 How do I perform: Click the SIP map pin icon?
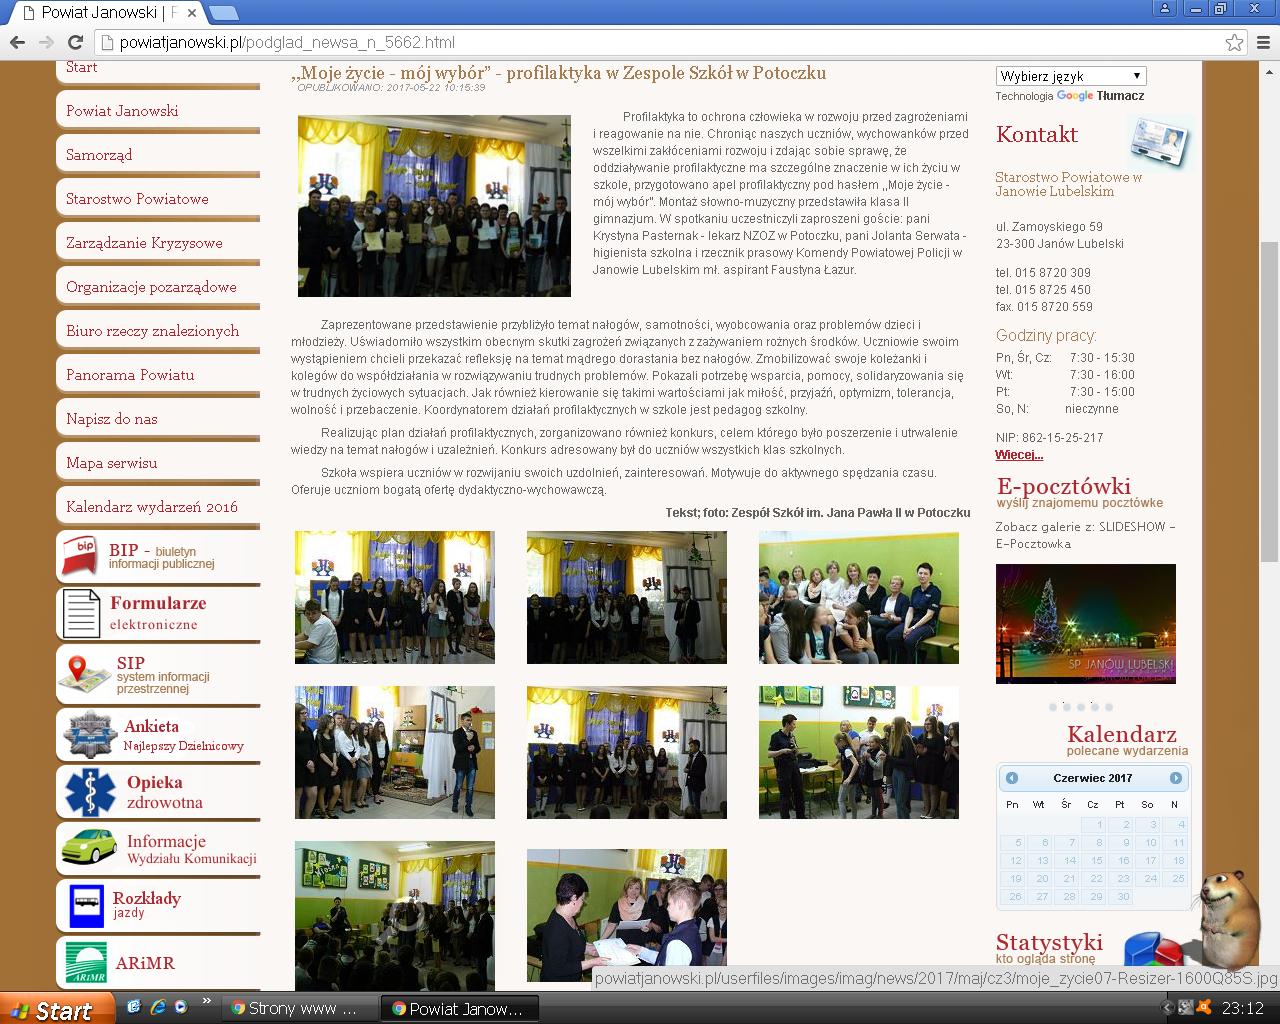pos(83,674)
